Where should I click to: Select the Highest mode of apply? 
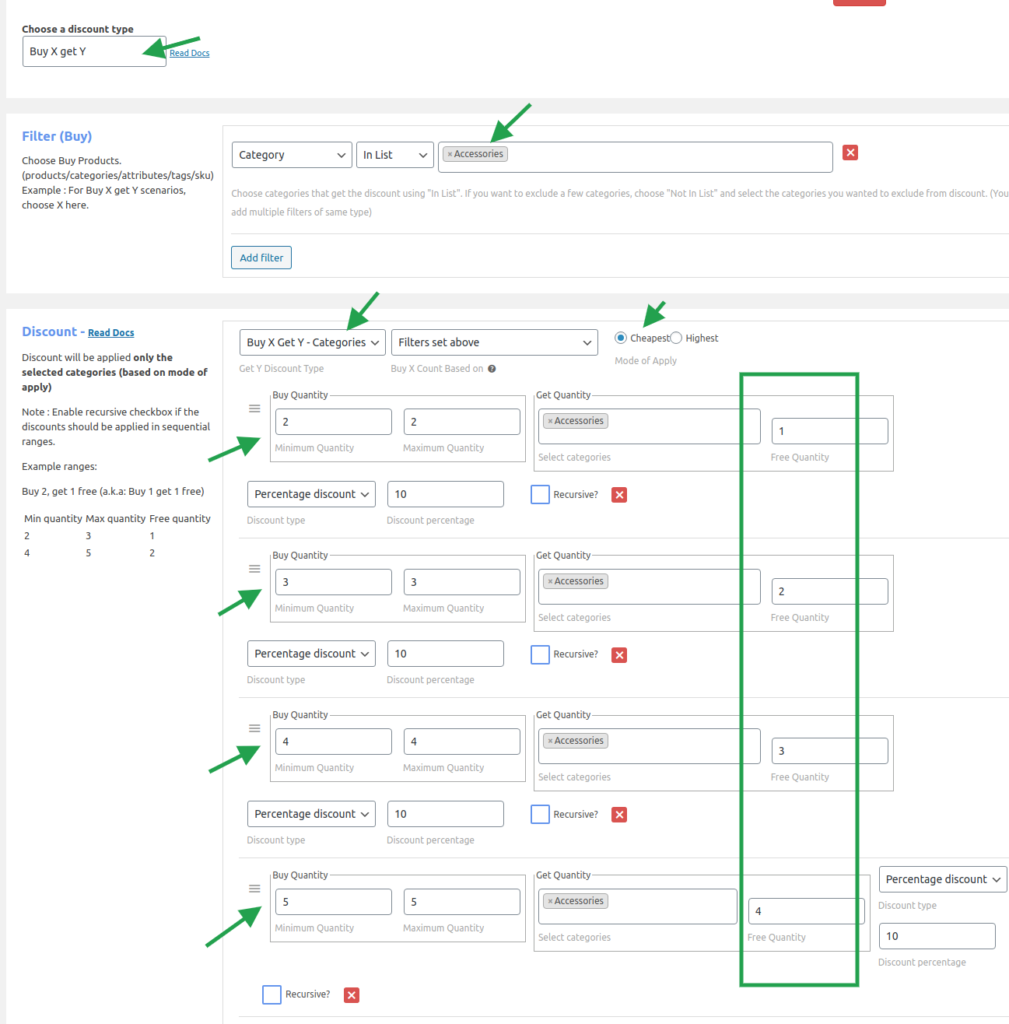coord(677,338)
